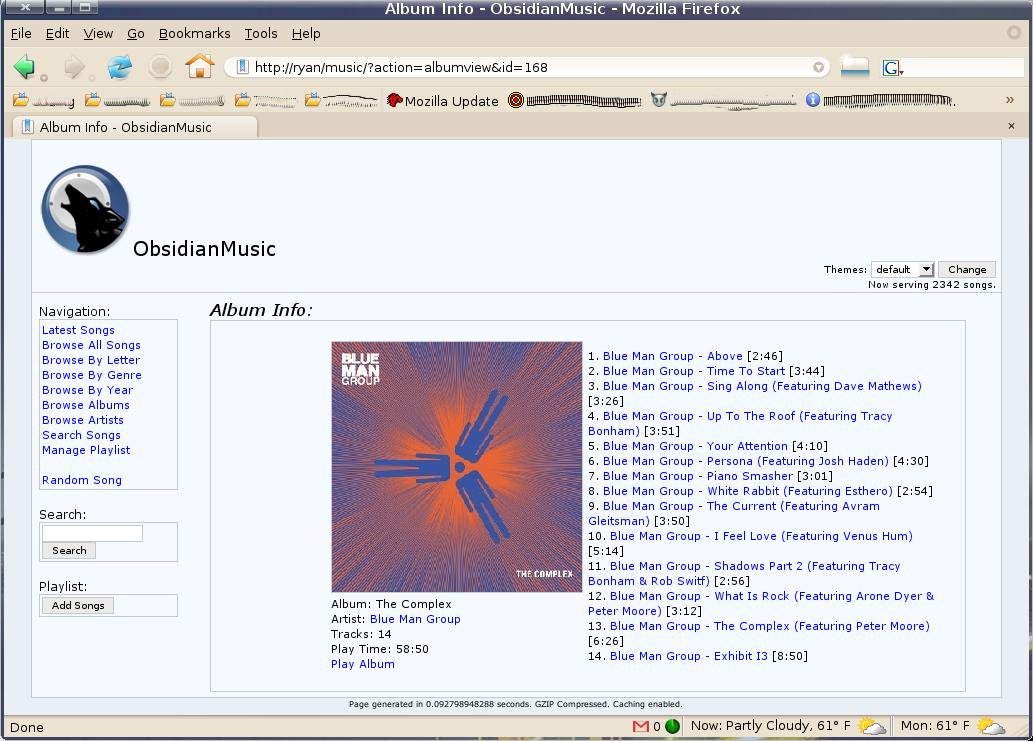Click the green status indicator in the status bar

(672, 726)
